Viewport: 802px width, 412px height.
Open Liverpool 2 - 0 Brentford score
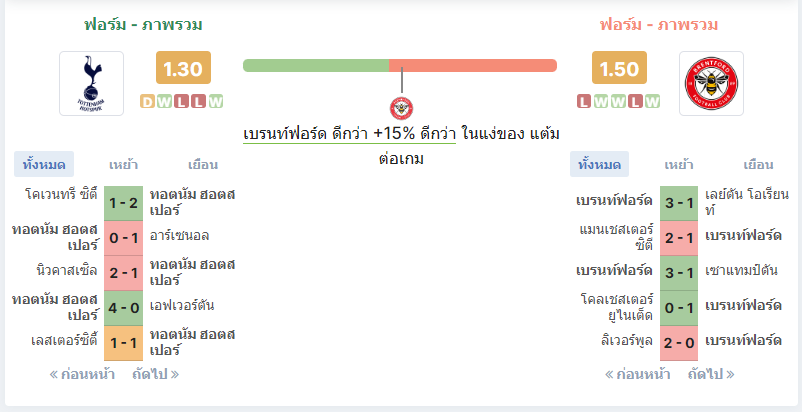pos(679,343)
